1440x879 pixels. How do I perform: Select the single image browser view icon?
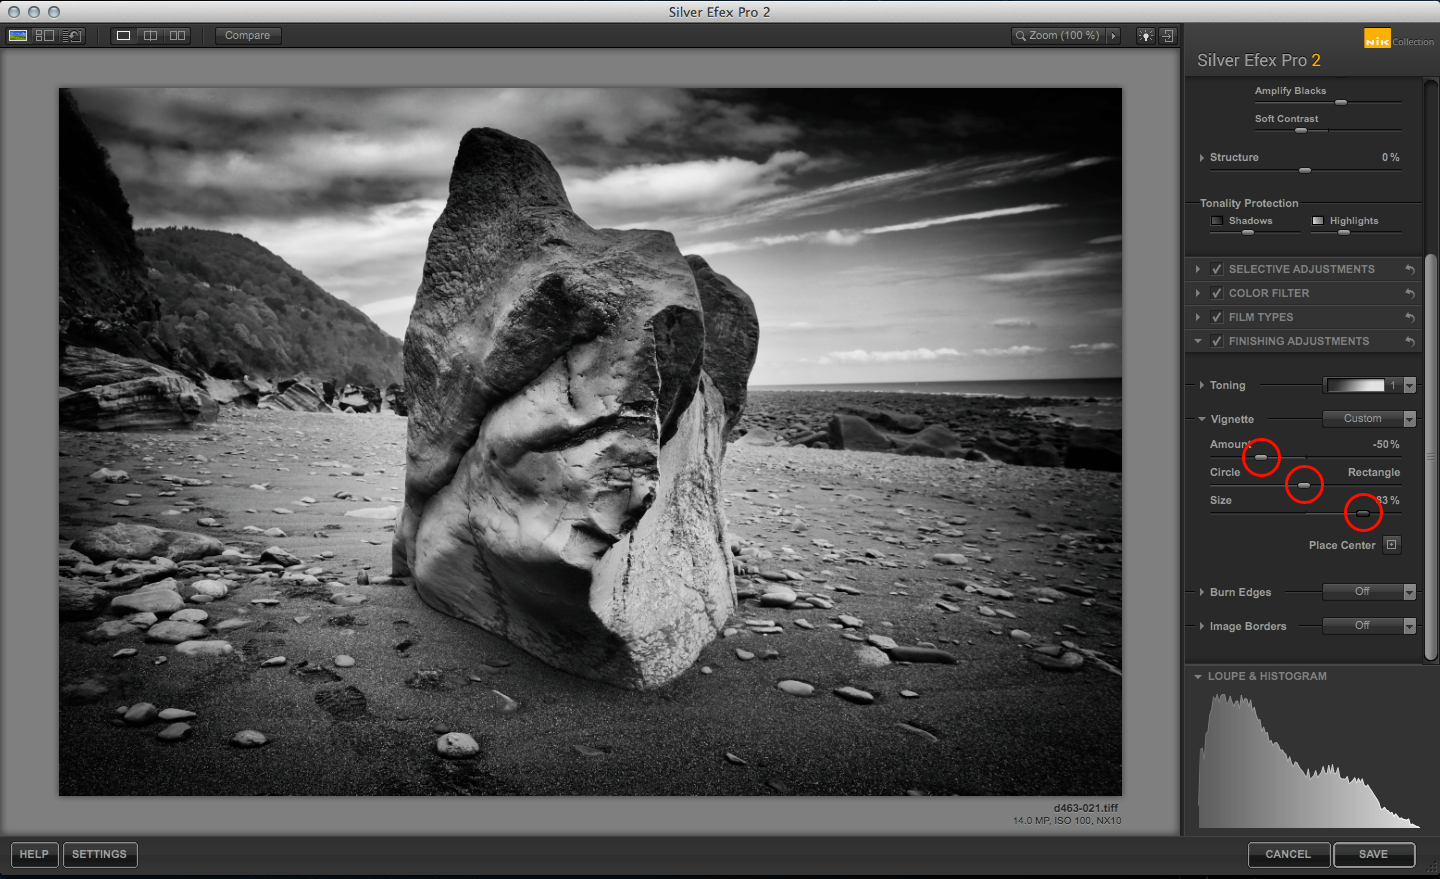click(x=17, y=35)
